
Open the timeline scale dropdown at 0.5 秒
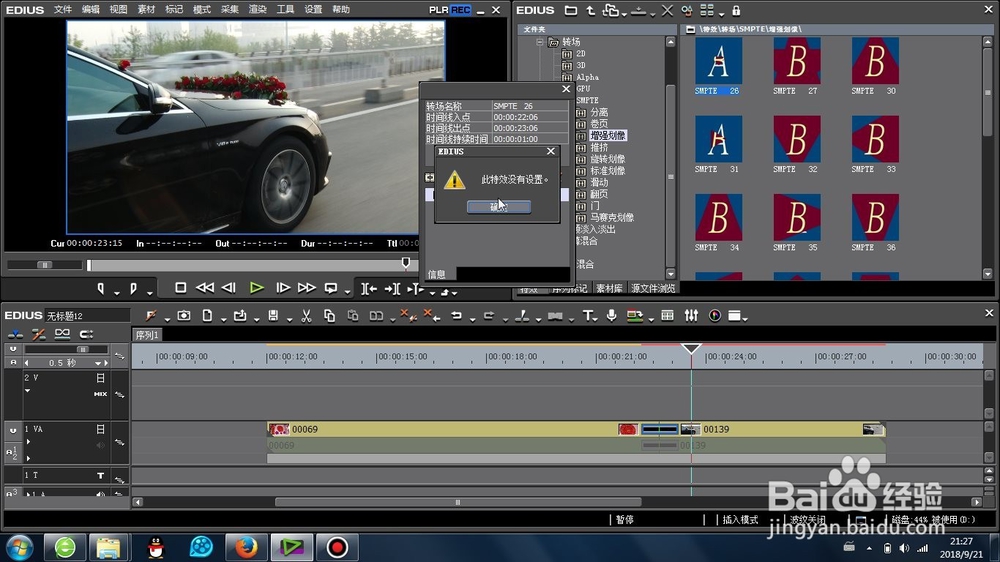[x=98, y=363]
